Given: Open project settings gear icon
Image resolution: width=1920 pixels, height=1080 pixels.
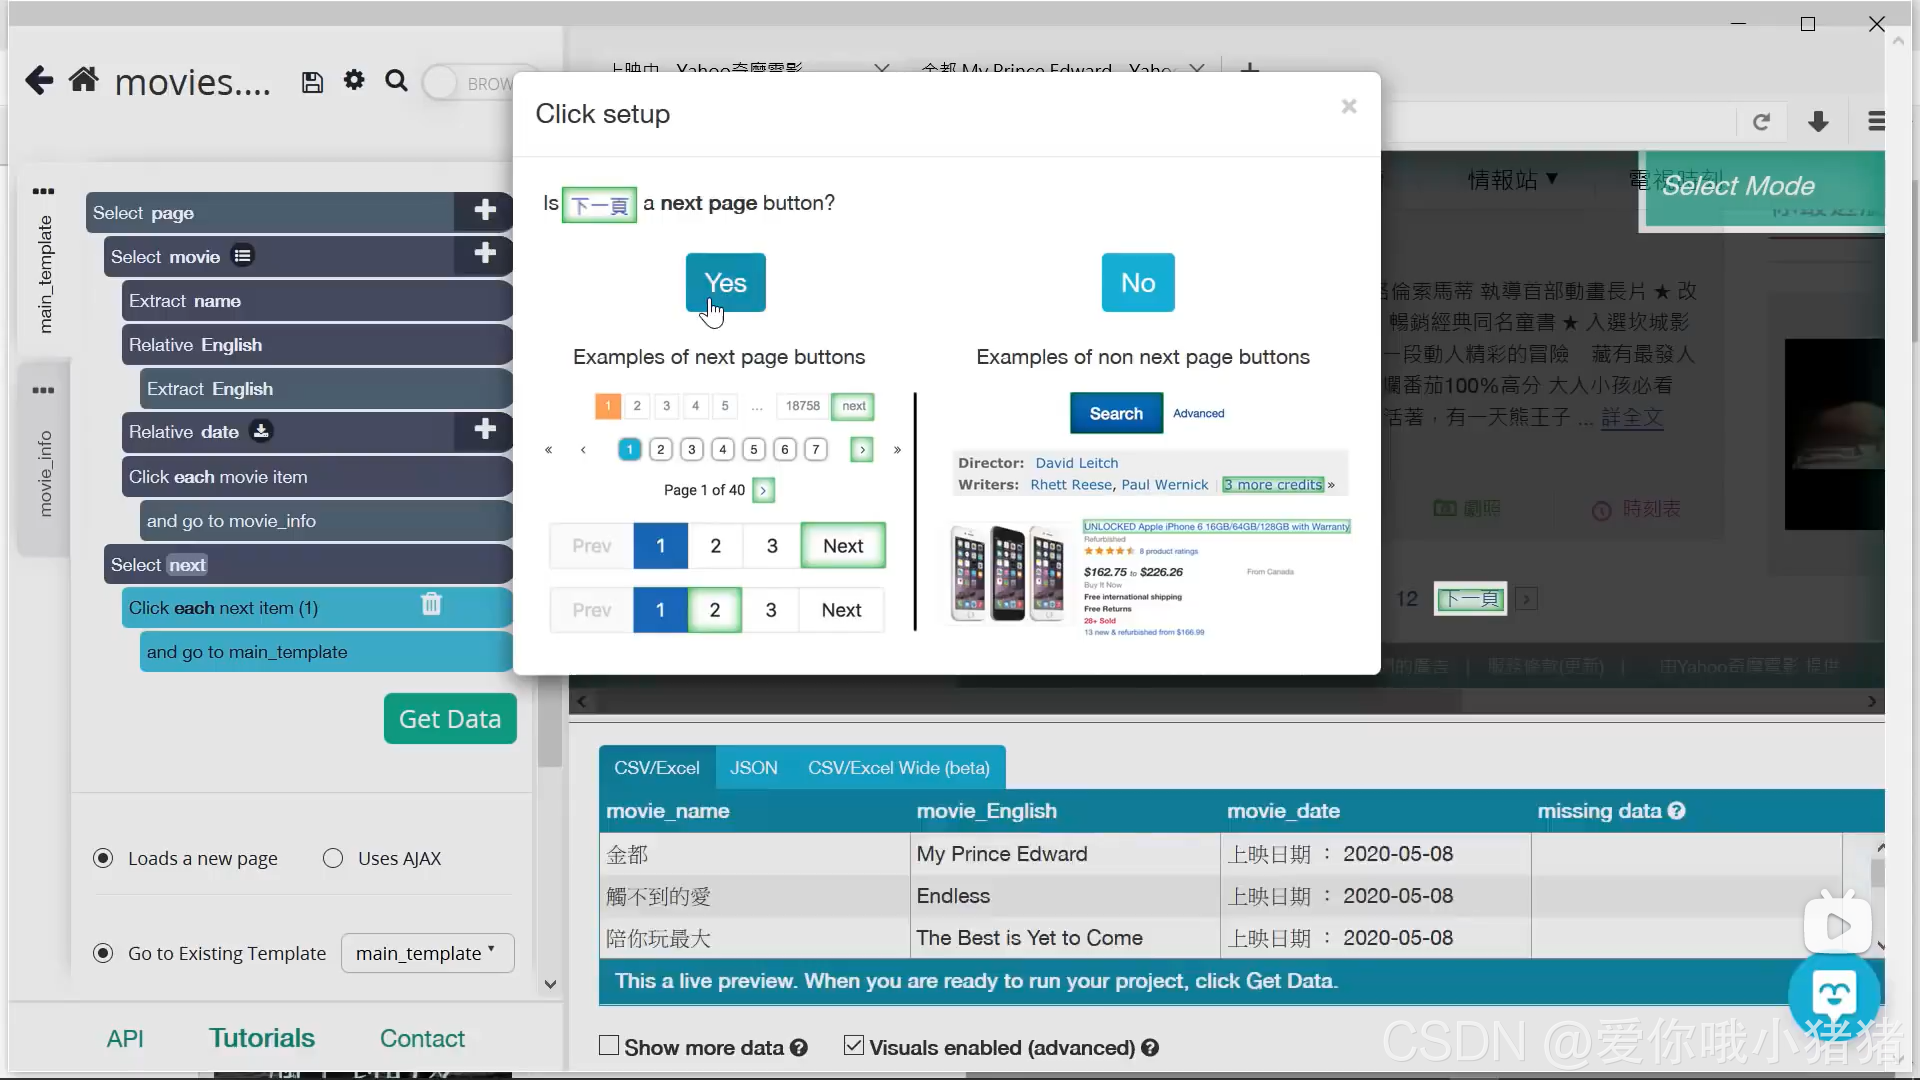Looking at the screenshot, I should [354, 80].
